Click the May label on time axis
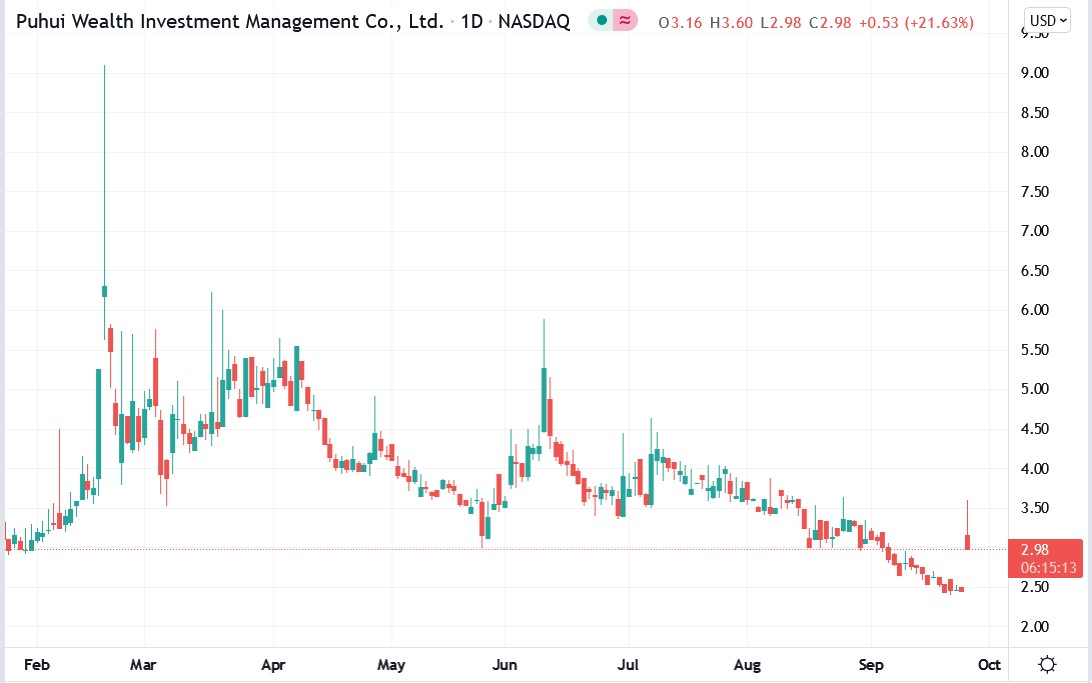 click(391, 665)
